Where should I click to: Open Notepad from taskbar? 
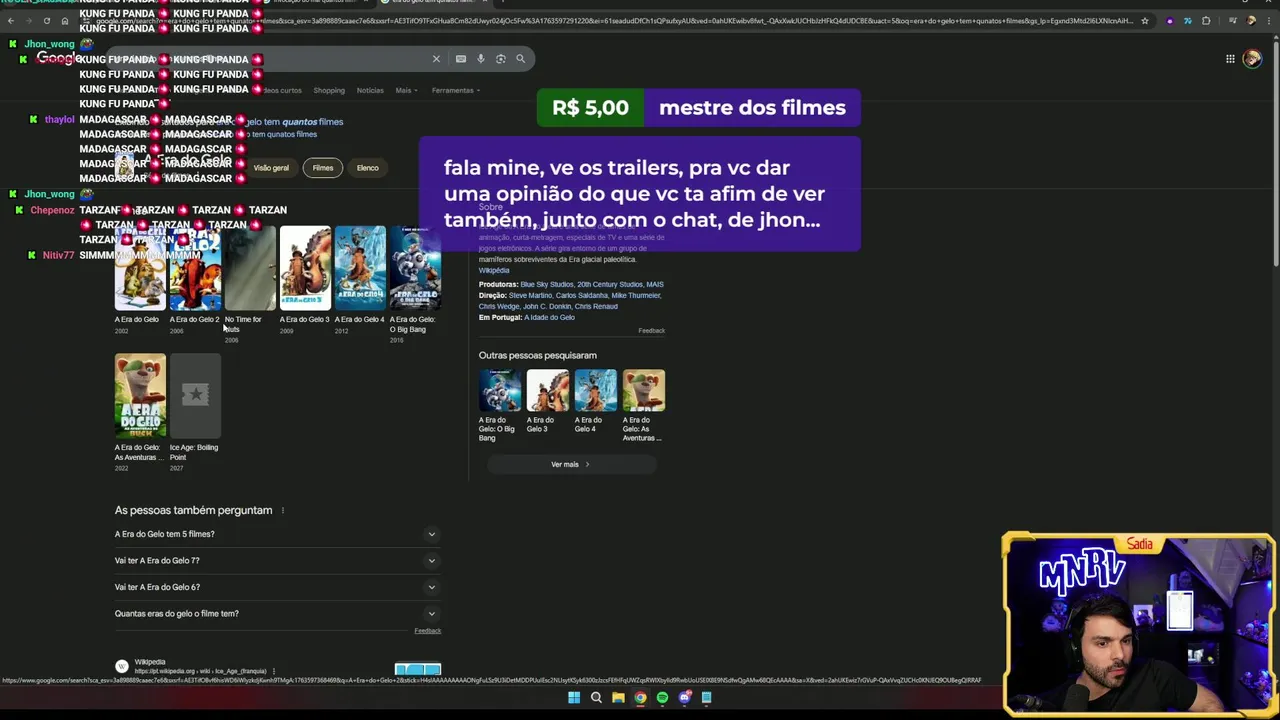tap(706, 698)
